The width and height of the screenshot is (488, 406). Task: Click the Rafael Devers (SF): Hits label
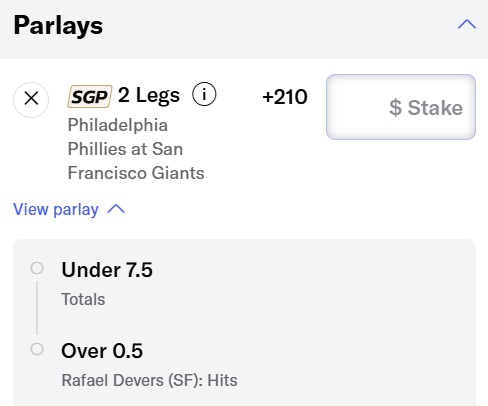pos(150,380)
